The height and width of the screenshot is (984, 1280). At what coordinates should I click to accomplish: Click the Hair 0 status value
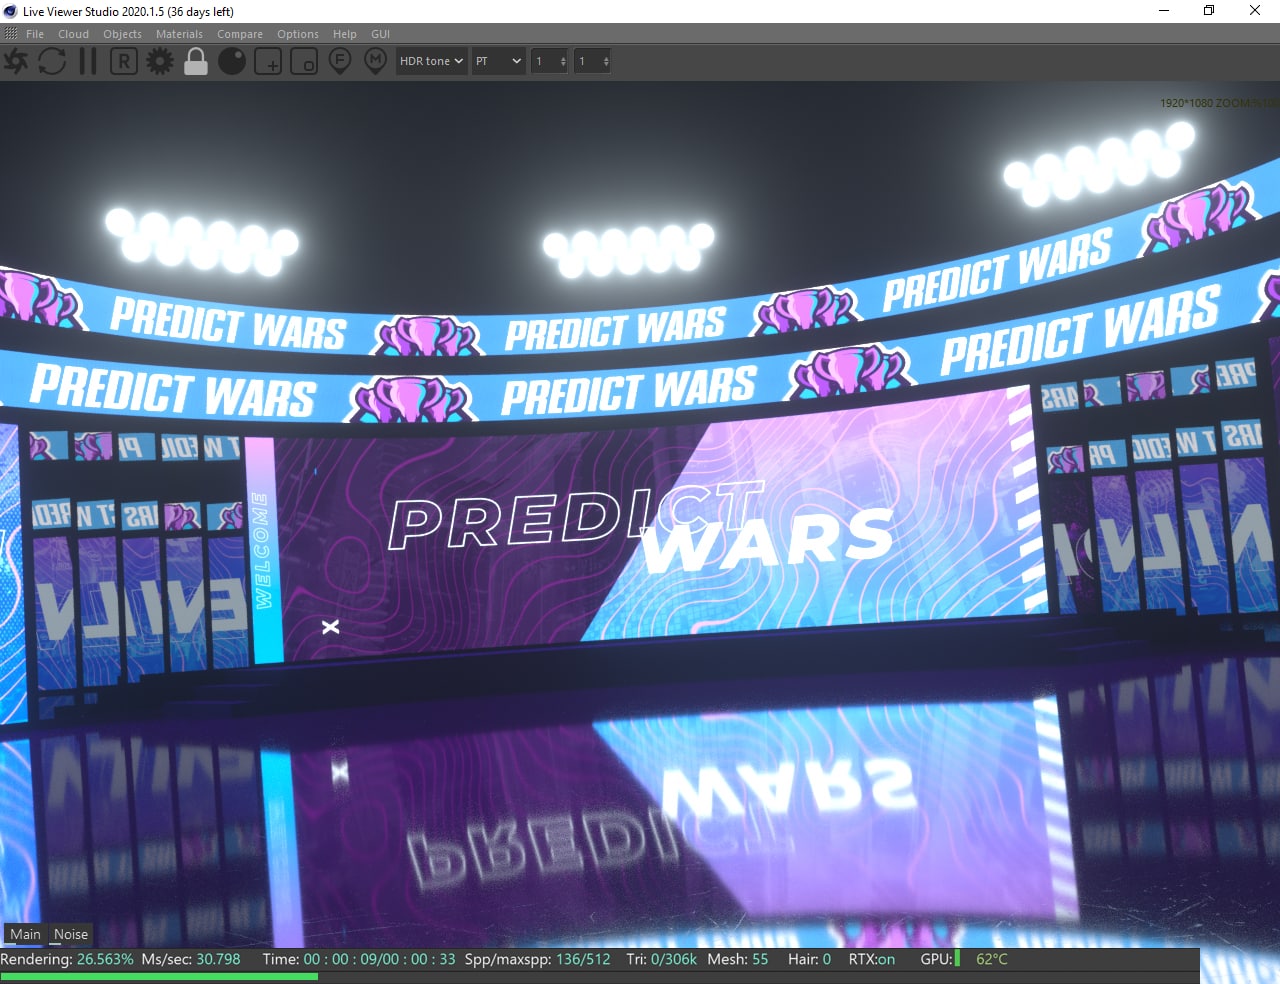point(809,959)
